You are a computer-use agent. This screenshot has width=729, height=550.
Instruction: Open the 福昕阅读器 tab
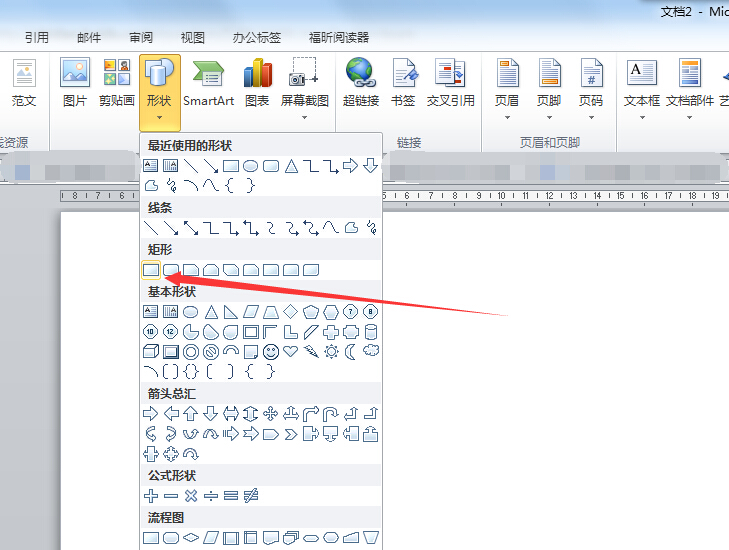tap(339, 38)
